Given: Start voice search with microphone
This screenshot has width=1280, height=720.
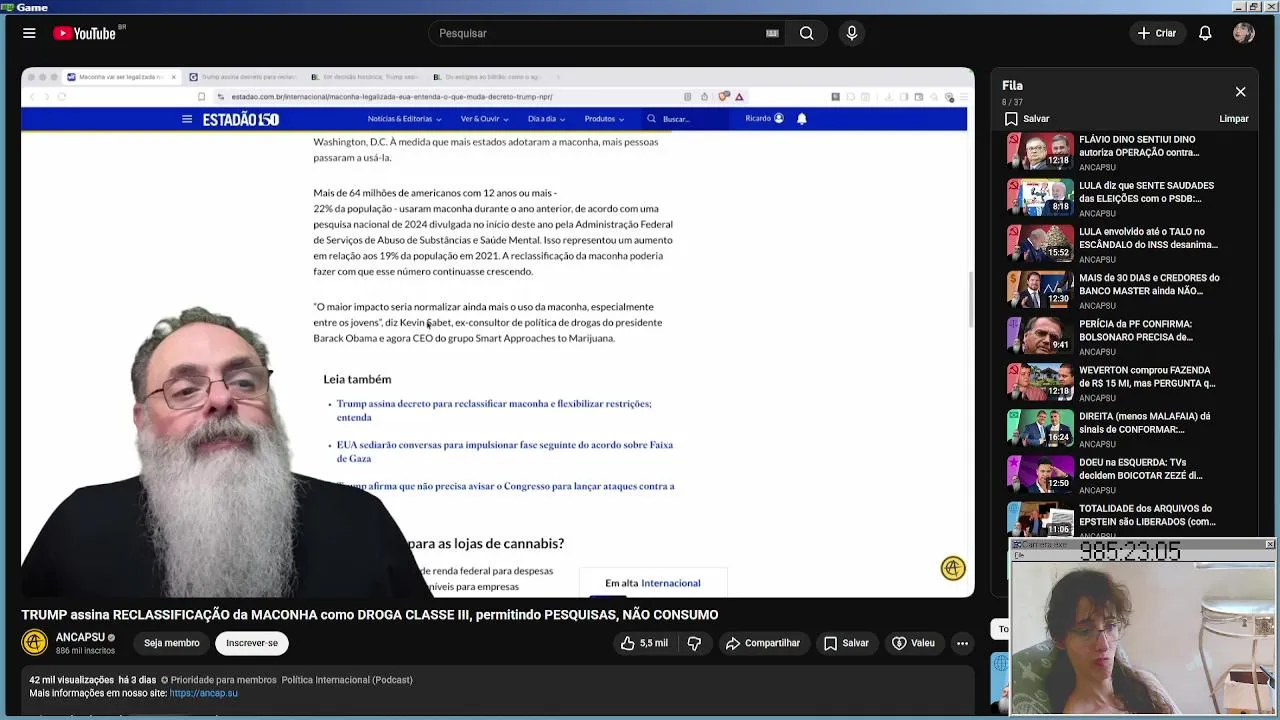Looking at the screenshot, I should [x=852, y=33].
